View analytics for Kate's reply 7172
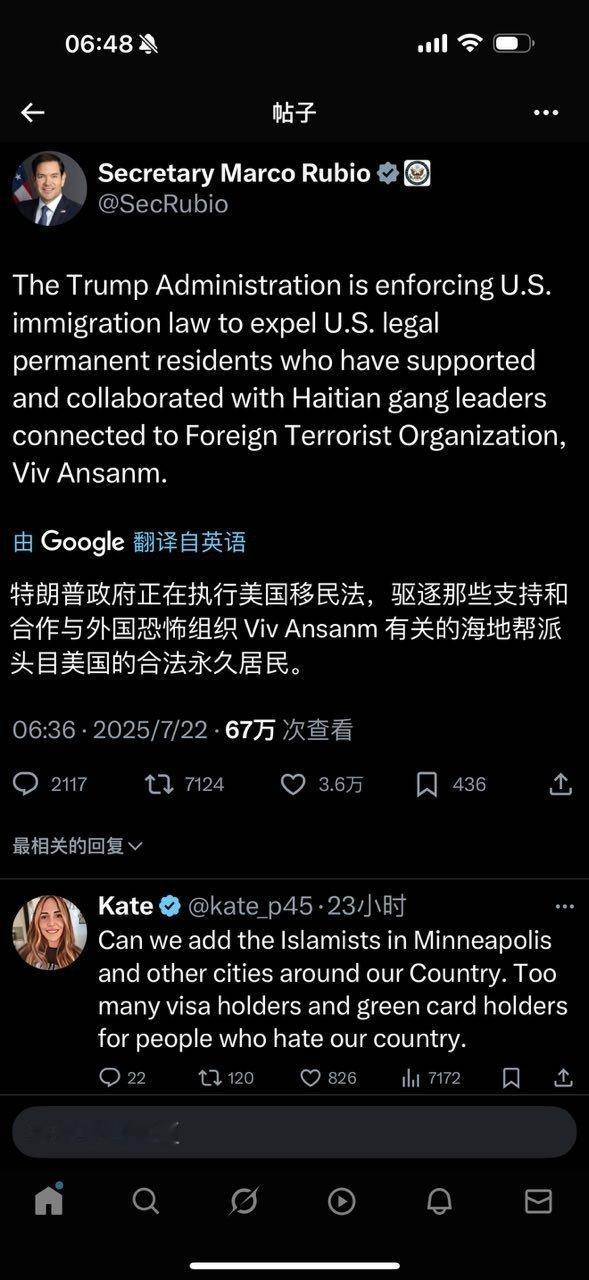Image resolution: width=589 pixels, height=1280 pixels. [410, 1078]
